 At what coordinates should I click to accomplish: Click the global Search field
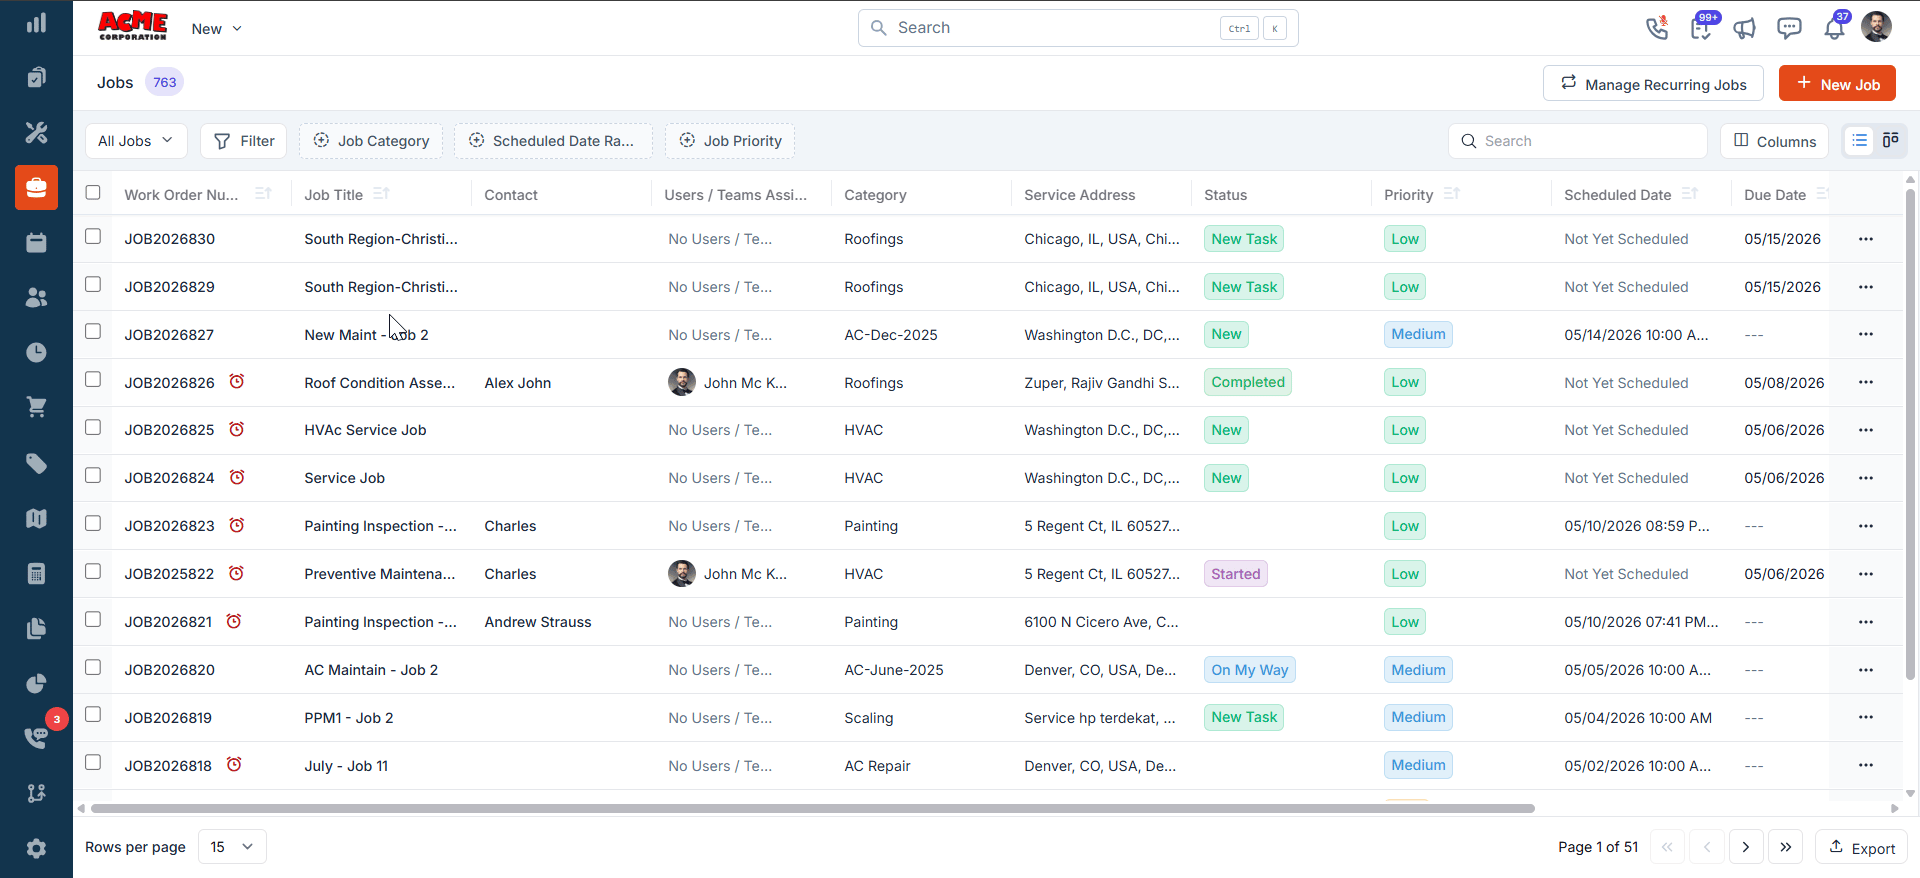pyautogui.click(x=1078, y=28)
